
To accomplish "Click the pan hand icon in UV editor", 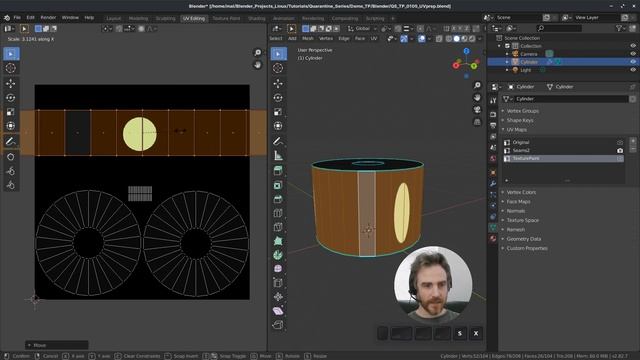I will pos(258,65).
